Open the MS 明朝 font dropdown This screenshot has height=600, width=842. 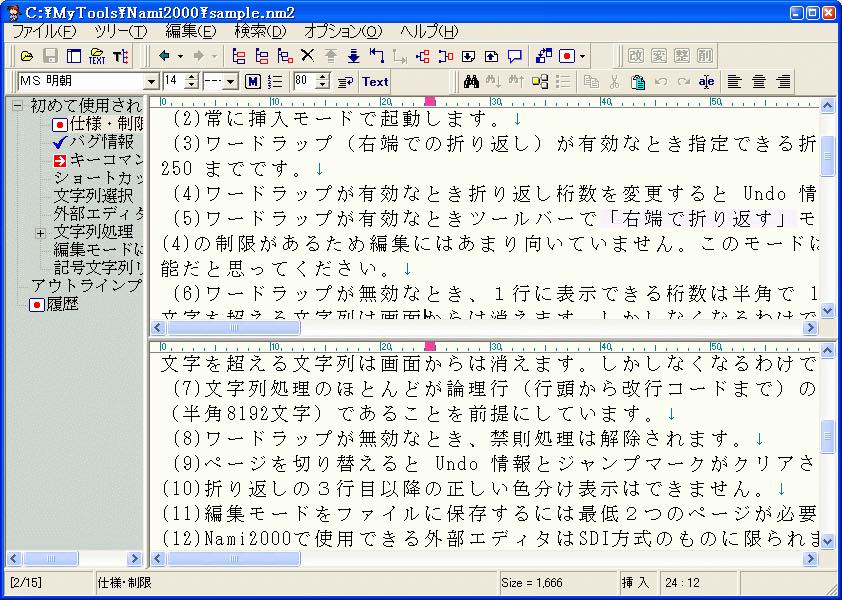pos(152,82)
